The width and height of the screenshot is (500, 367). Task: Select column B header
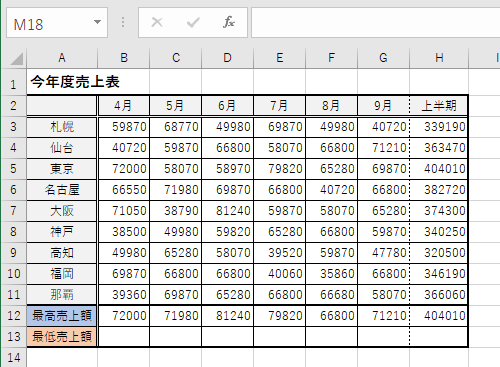[124, 58]
